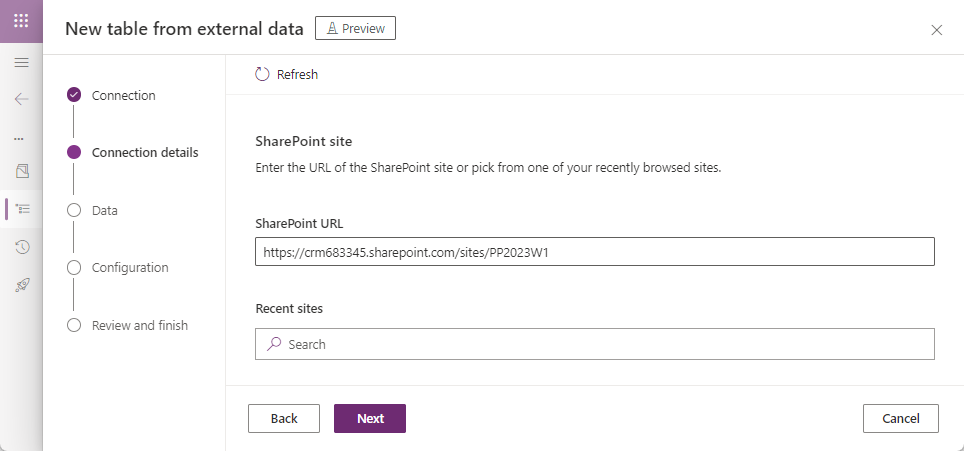Select the Data step circle

click(x=74, y=210)
